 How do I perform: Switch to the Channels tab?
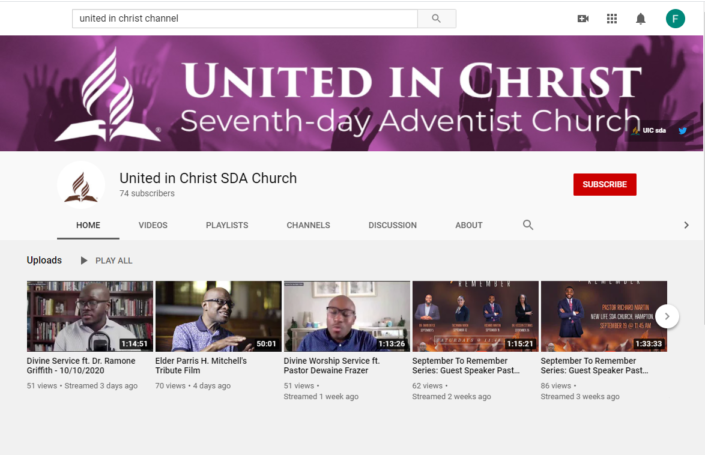point(308,225)
